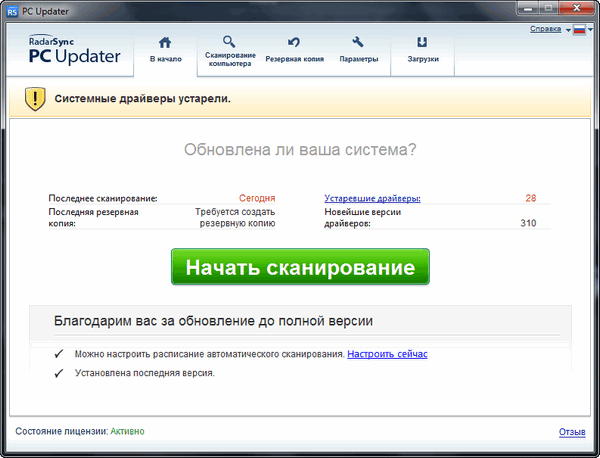The width and height of the screenshot is (600, 458).
Task: Click the downloads arrow icon
Action: tap(422, 42)
